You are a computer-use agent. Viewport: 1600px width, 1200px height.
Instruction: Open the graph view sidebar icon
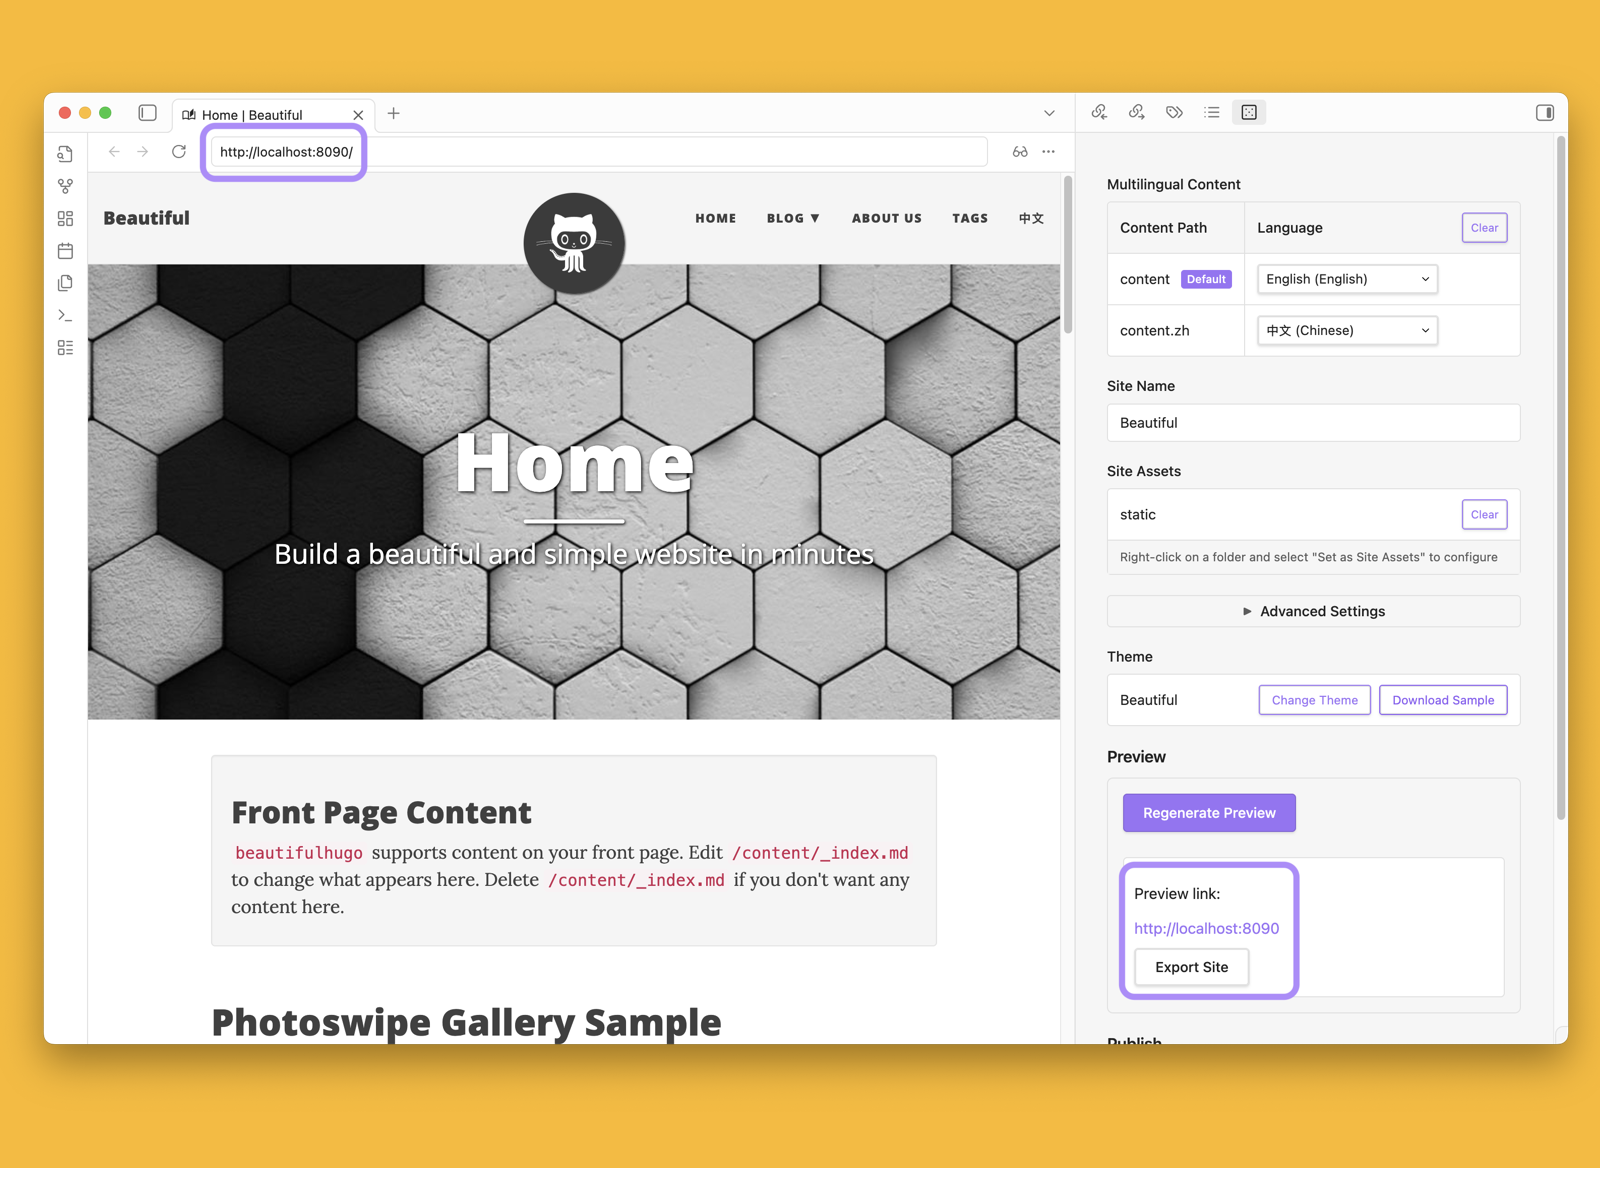point(66,186)
